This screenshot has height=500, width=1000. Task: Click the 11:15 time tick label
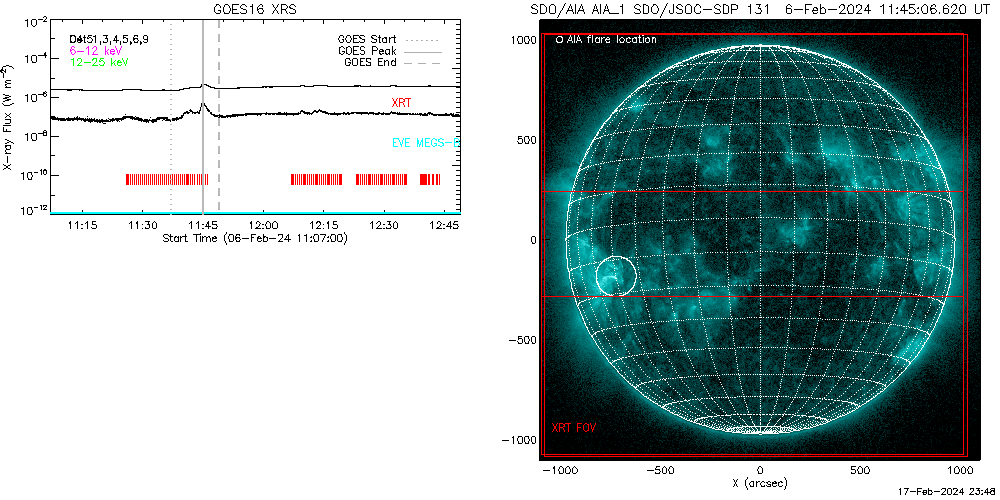click(x=82, y=226)
